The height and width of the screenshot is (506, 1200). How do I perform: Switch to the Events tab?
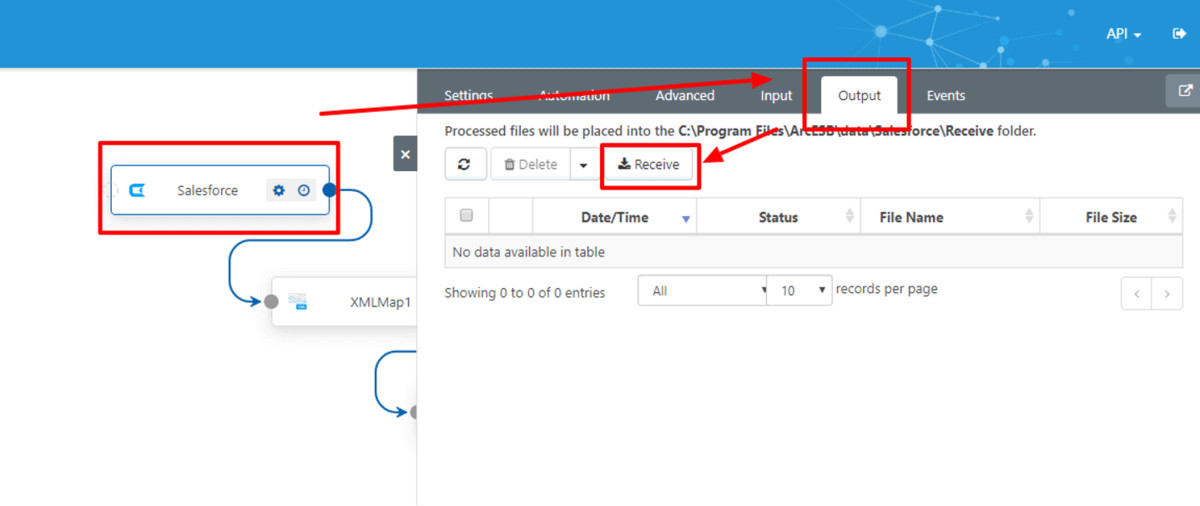pos(946,96)
